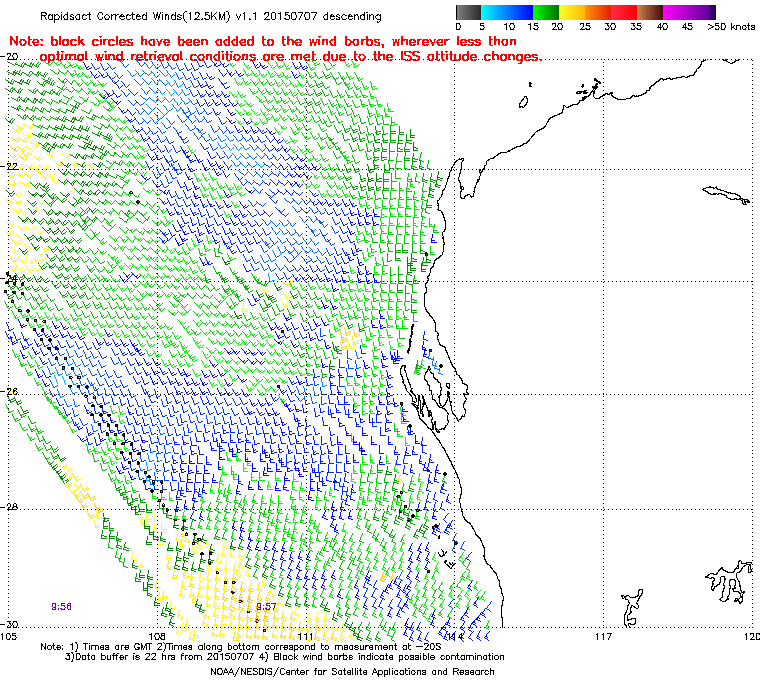Click the longitude label '114'
Image resolution: width=760 pixels, height=688 pixels.
point(454,636)
